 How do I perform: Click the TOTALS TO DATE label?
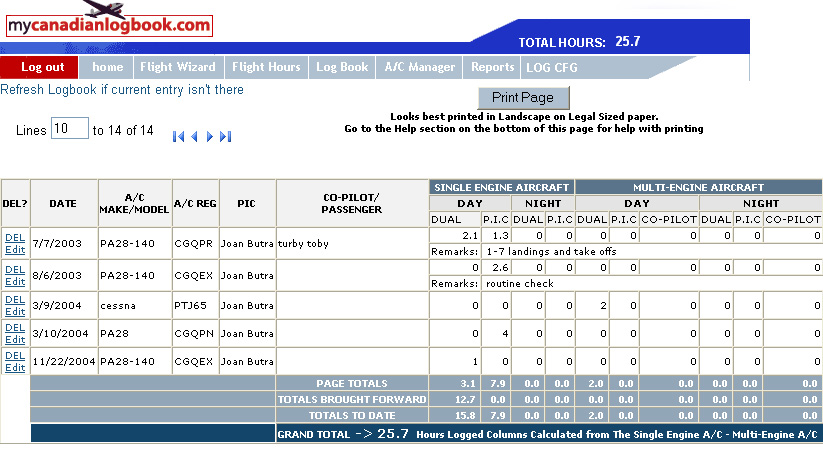click(352, 415)
